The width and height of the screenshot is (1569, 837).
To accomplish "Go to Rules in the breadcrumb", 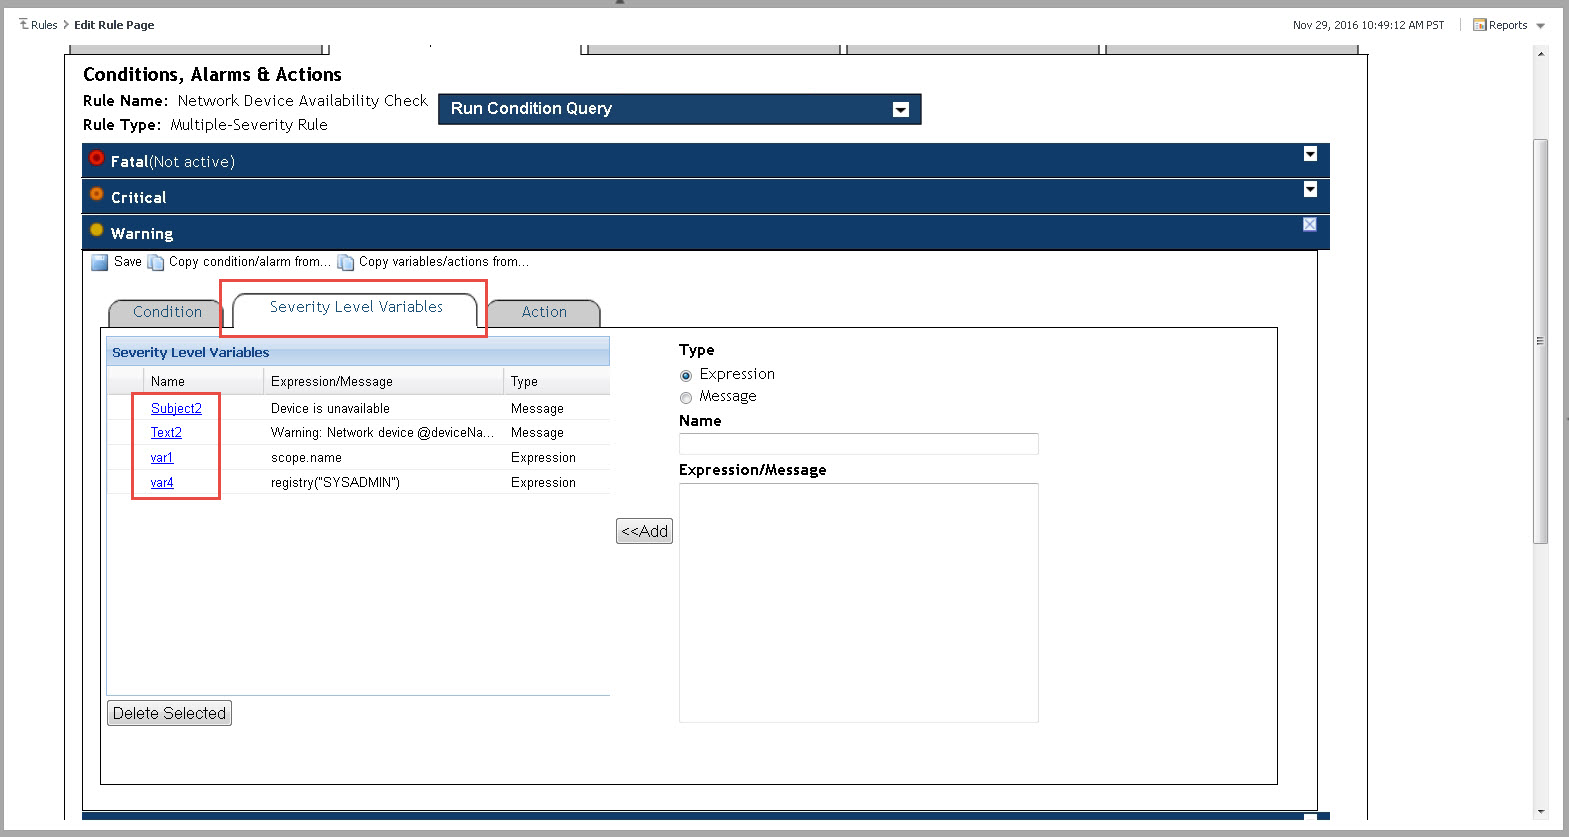I will point(44,25).
